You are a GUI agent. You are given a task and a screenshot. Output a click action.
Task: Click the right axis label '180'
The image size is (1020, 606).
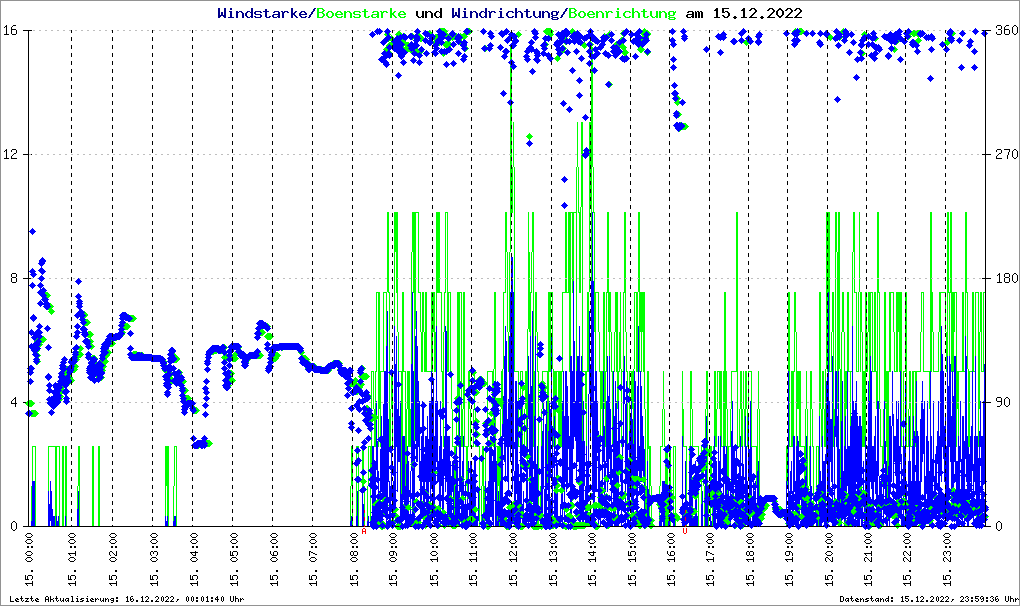(x=1007, y=278)
